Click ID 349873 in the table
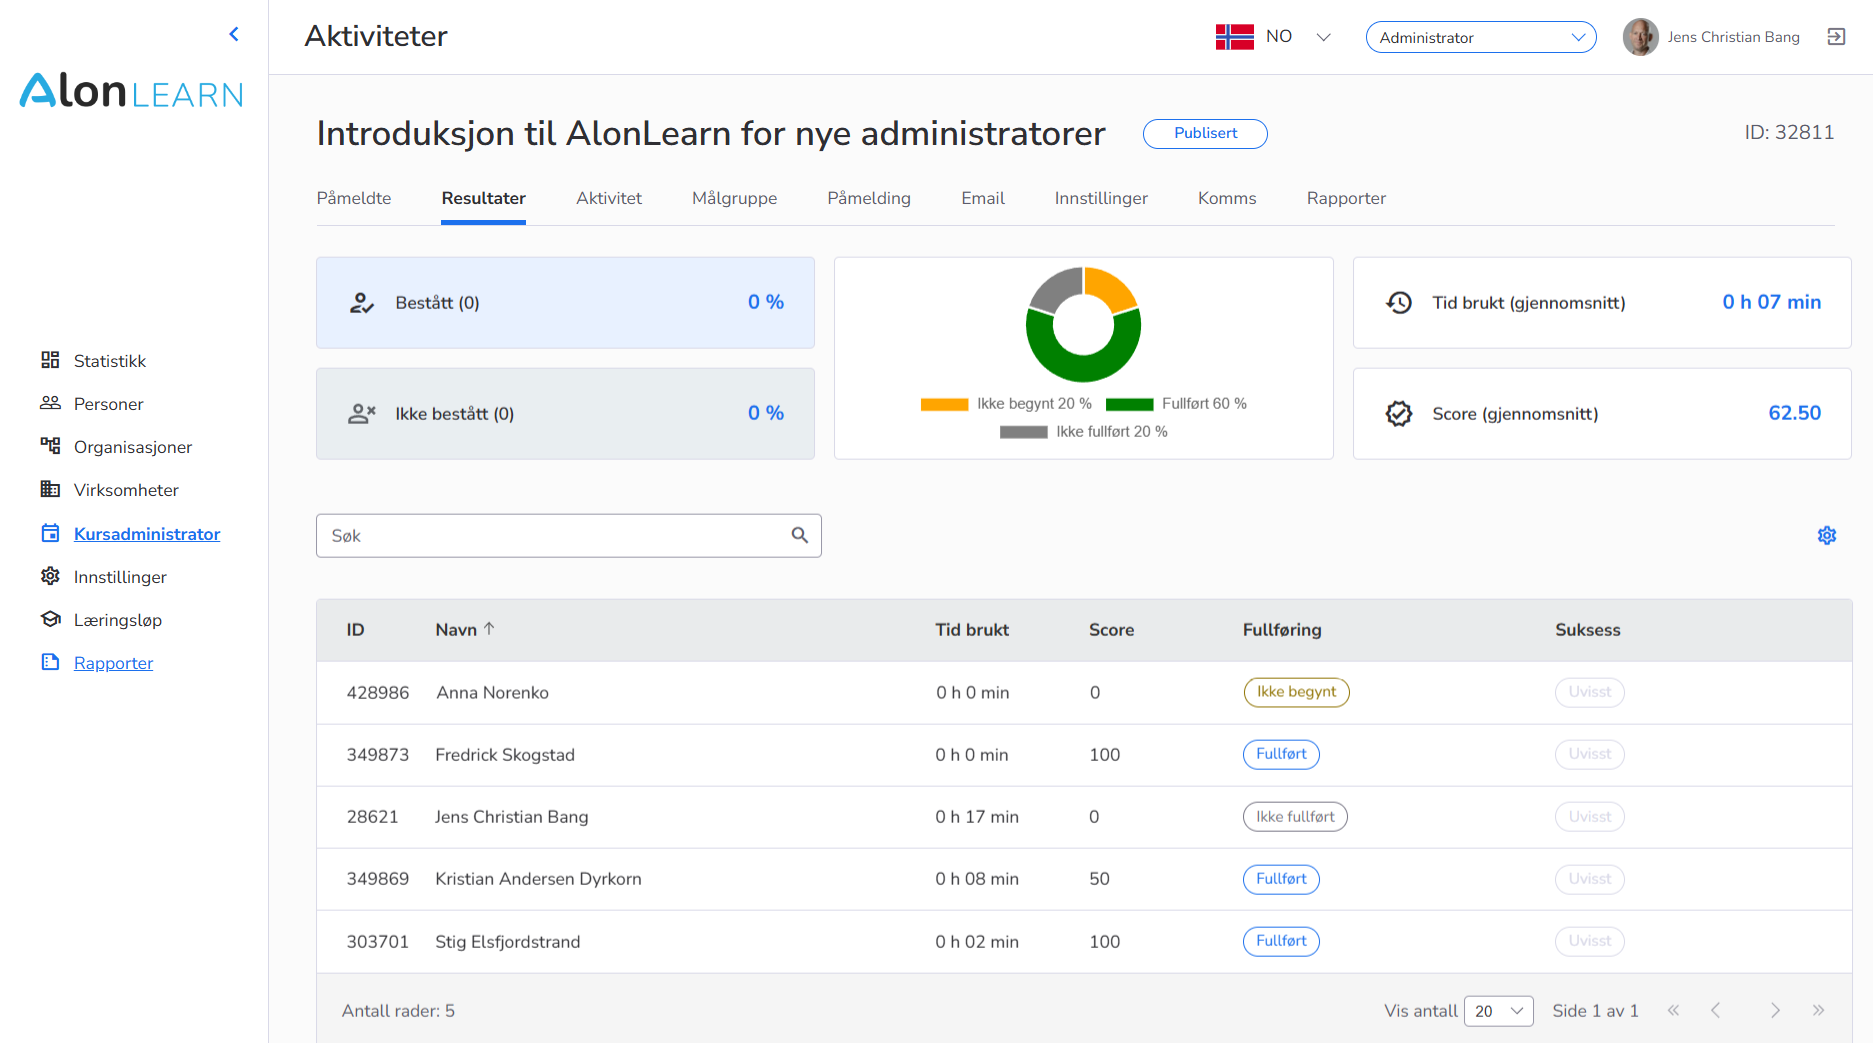 (378, 754)
